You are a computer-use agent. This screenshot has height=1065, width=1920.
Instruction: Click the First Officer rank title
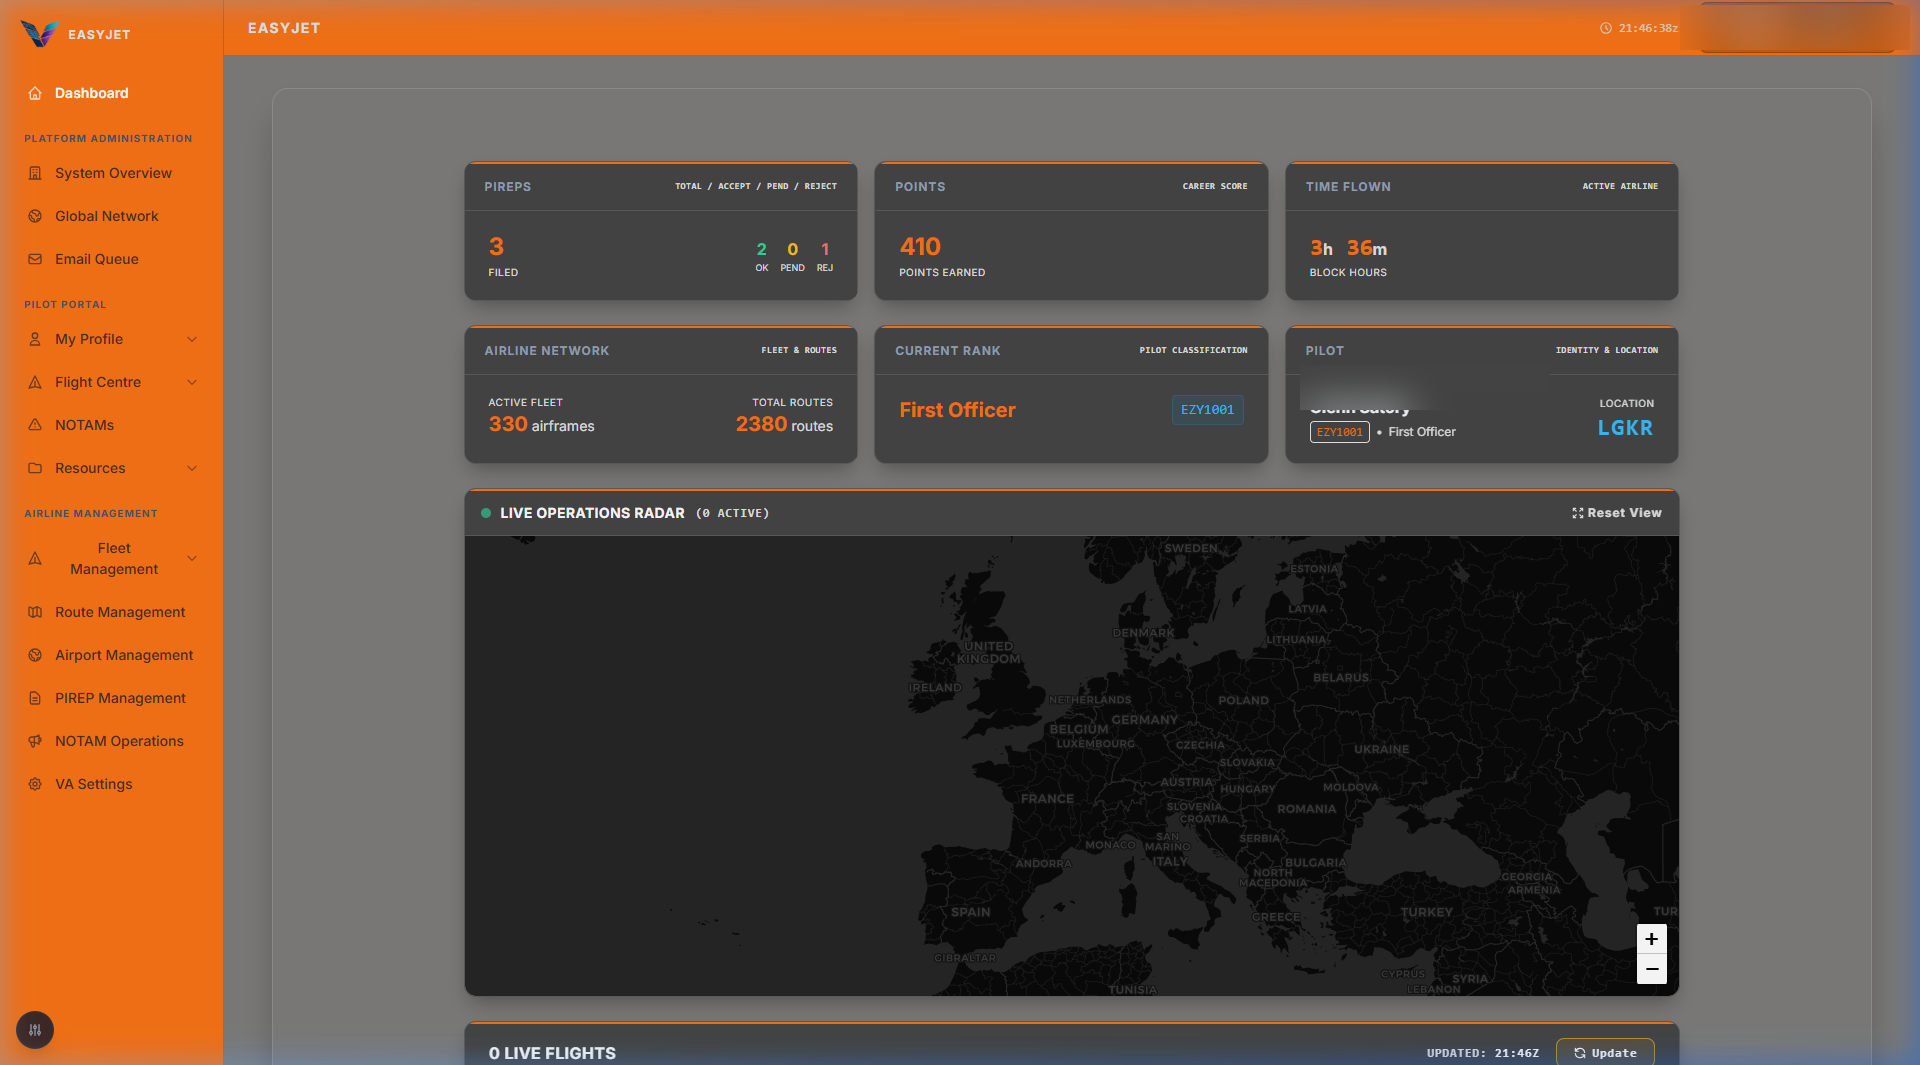point(957,410)
